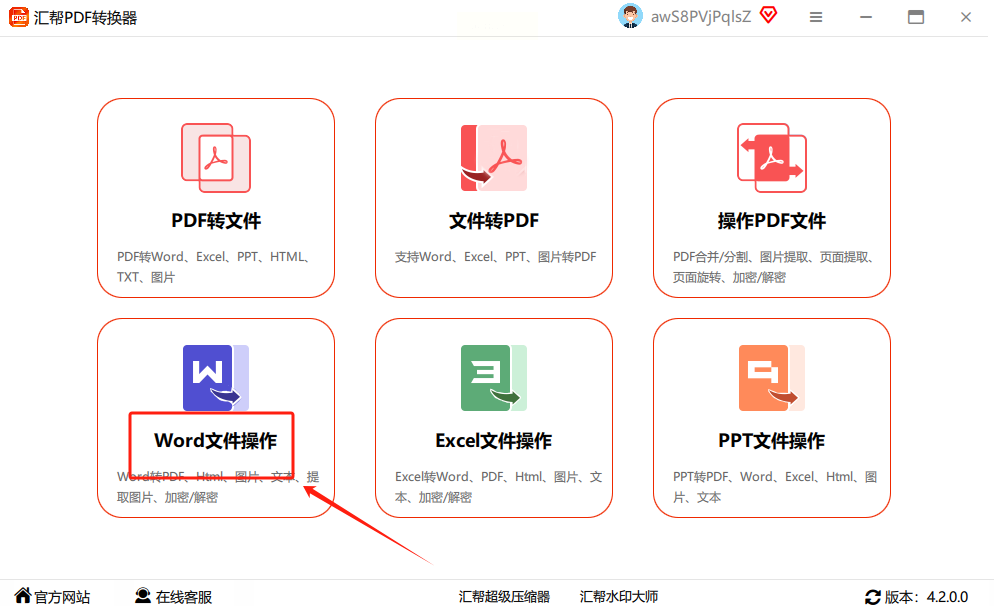The height and width of the screenshot is (606, 994).
Task: Click description 支持Word、Excel、PPT、图片转PDF
Action: pyautogui.click(x=496, y=257)
